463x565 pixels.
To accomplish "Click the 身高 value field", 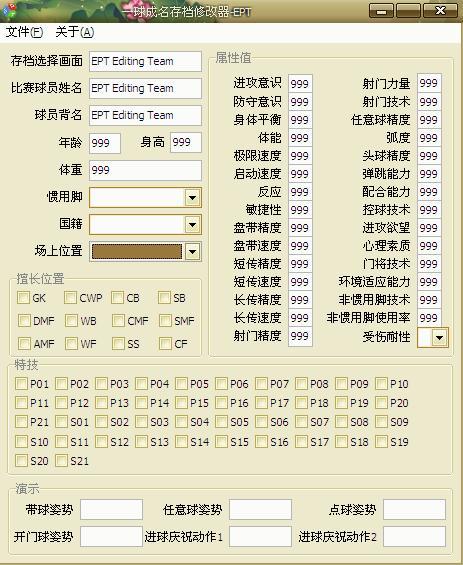I will 186,143.
